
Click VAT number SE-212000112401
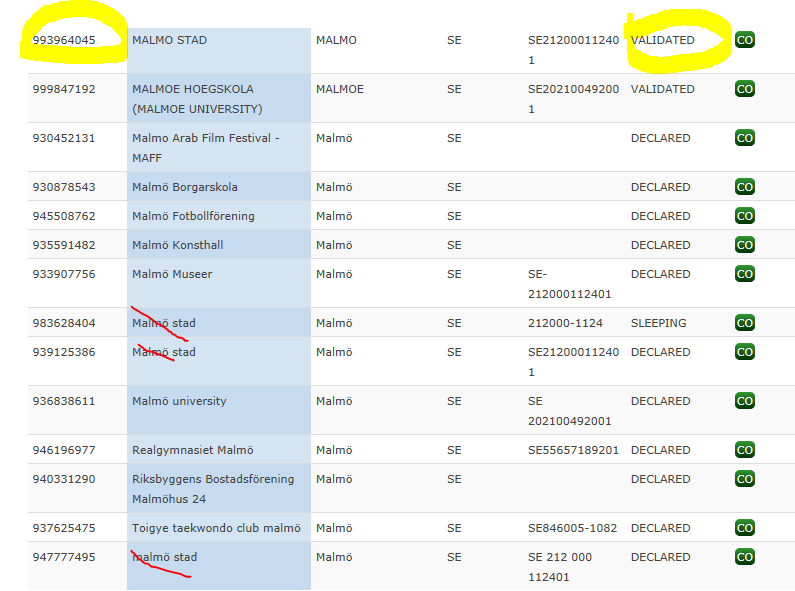(570, 284)
